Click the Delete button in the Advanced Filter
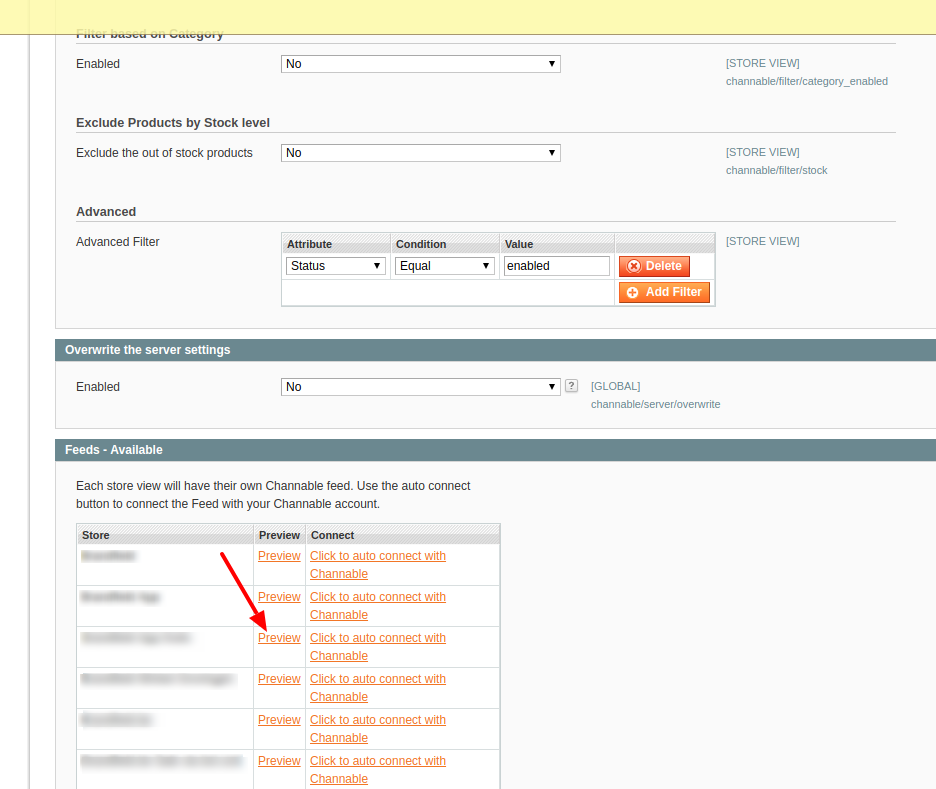Viewport: 936px width, 789px height. point(653,266)
